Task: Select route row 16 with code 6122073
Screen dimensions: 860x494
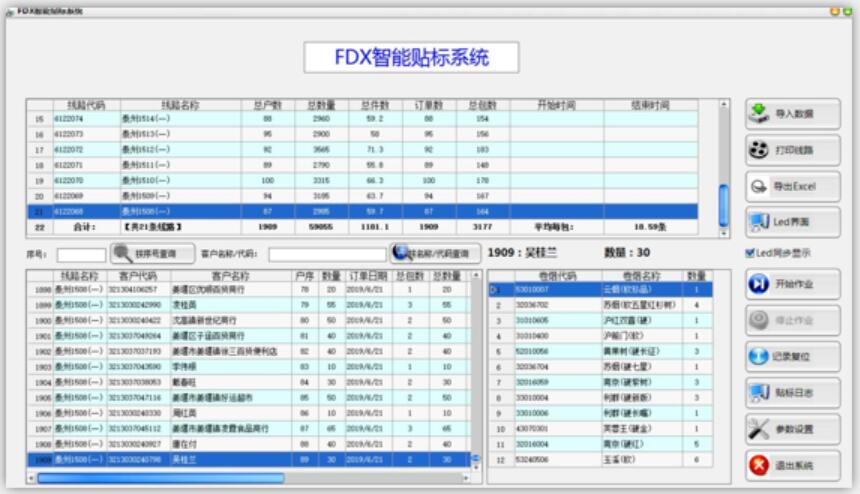Action: [x=363, y=134]
